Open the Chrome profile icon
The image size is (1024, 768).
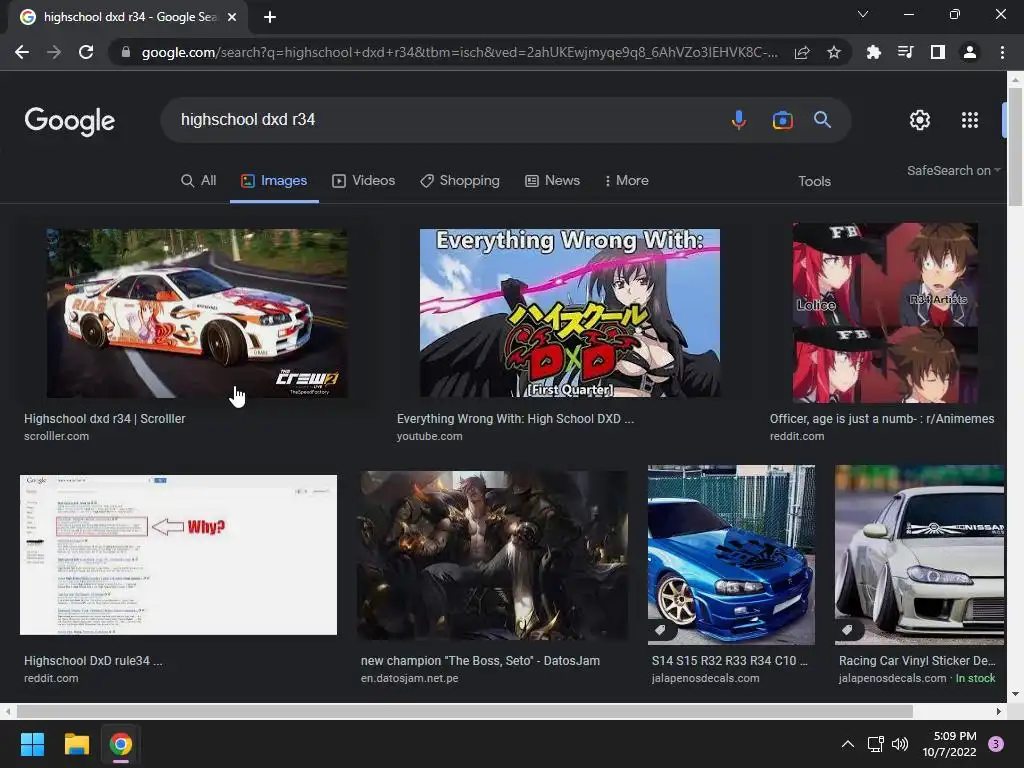(x=970, y=52)
